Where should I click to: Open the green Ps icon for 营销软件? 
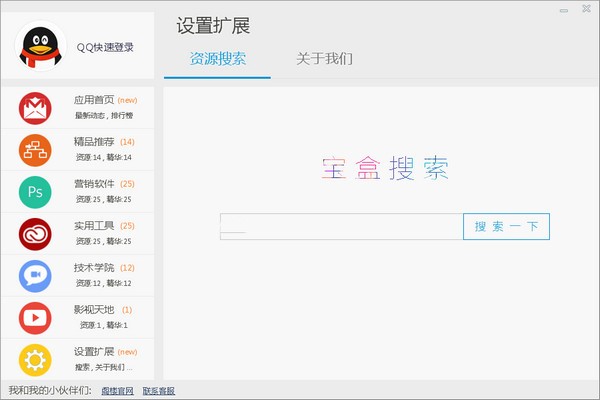35,192
